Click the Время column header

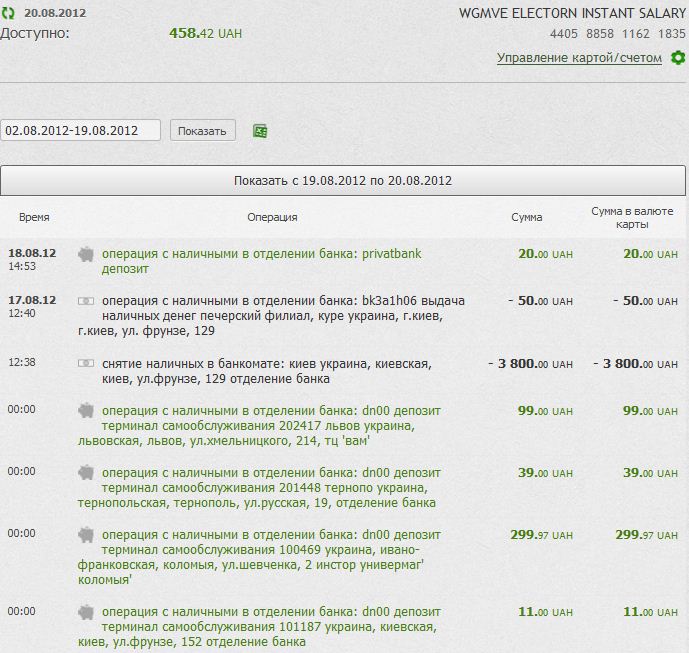34,217
